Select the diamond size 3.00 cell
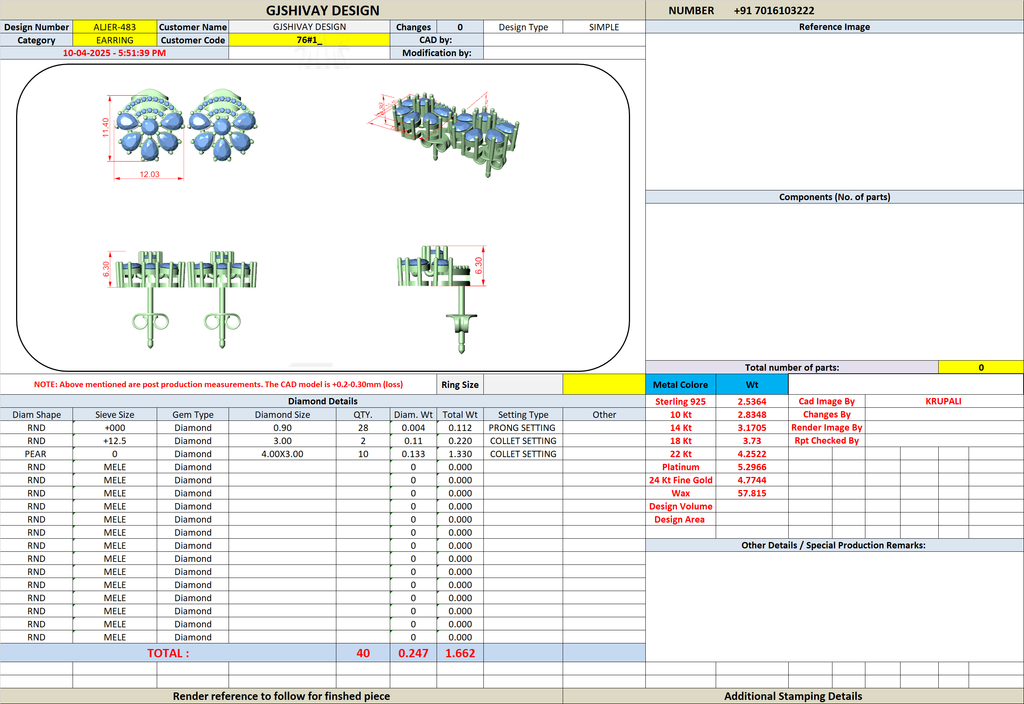1024x704 pixels. [x=282, y=441]
